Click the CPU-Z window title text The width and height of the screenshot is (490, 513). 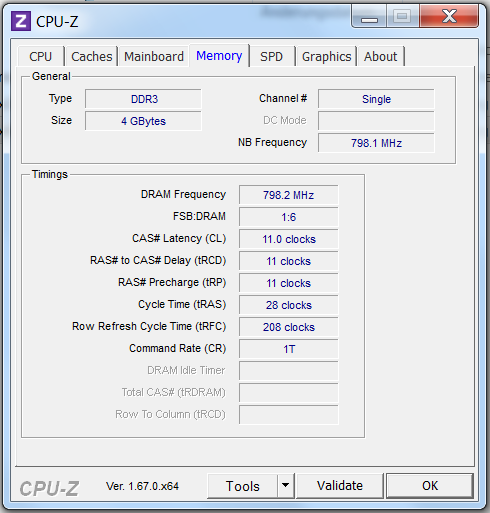(x=57, y=22)
